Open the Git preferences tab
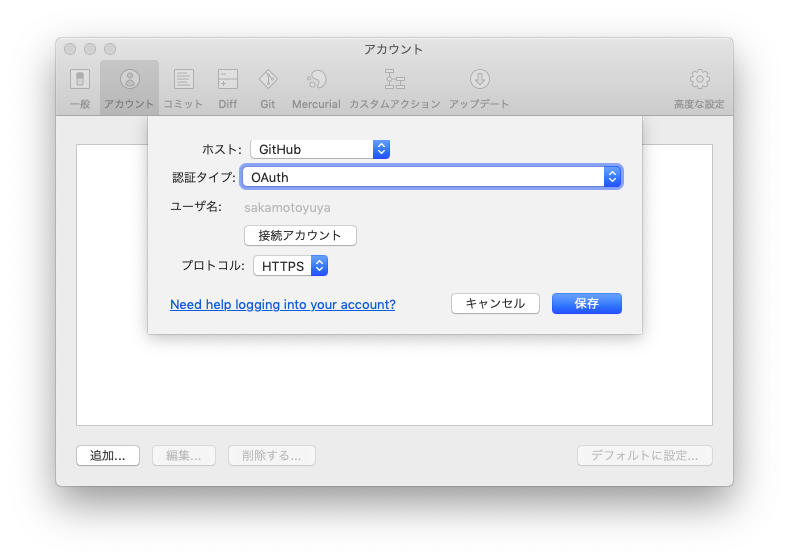The width and height of the screenshot is (789, 560). click(268, 88)
